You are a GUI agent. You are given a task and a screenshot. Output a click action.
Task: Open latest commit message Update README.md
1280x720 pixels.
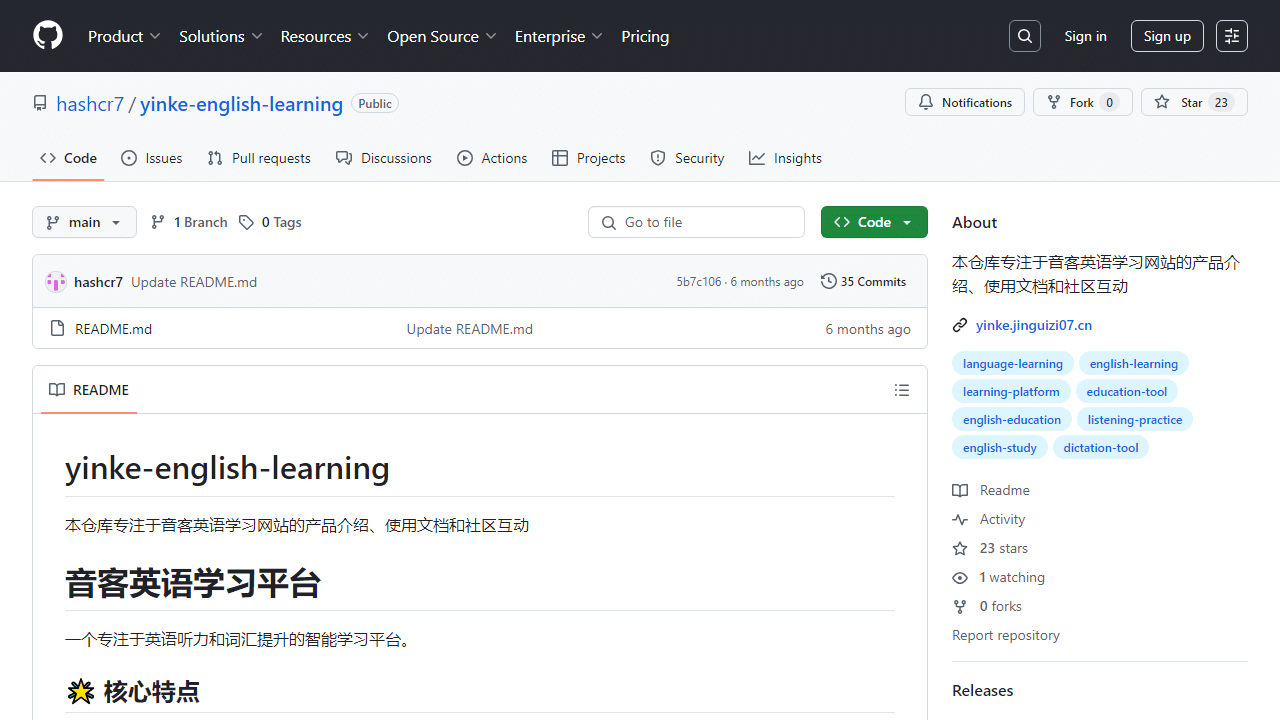194,282
